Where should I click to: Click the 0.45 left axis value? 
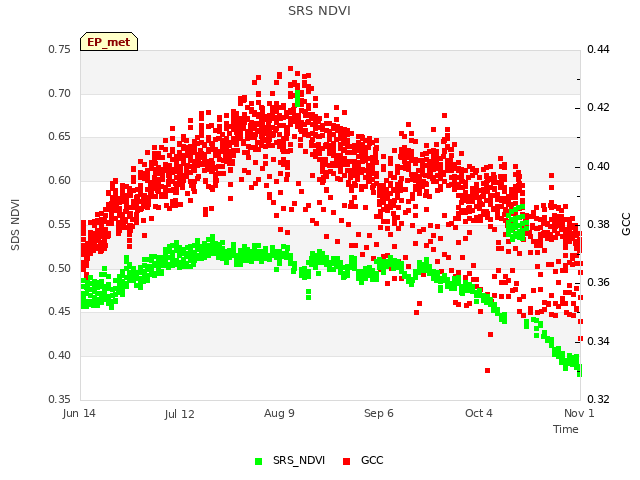pos(60,311)
